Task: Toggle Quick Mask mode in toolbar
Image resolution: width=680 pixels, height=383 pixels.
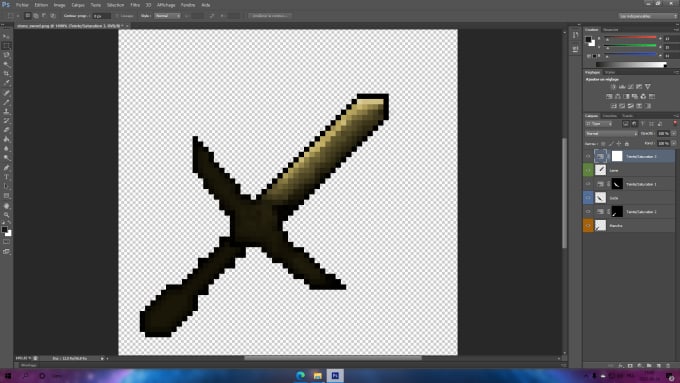Action: pyautogui.click(x=7, y=242)
